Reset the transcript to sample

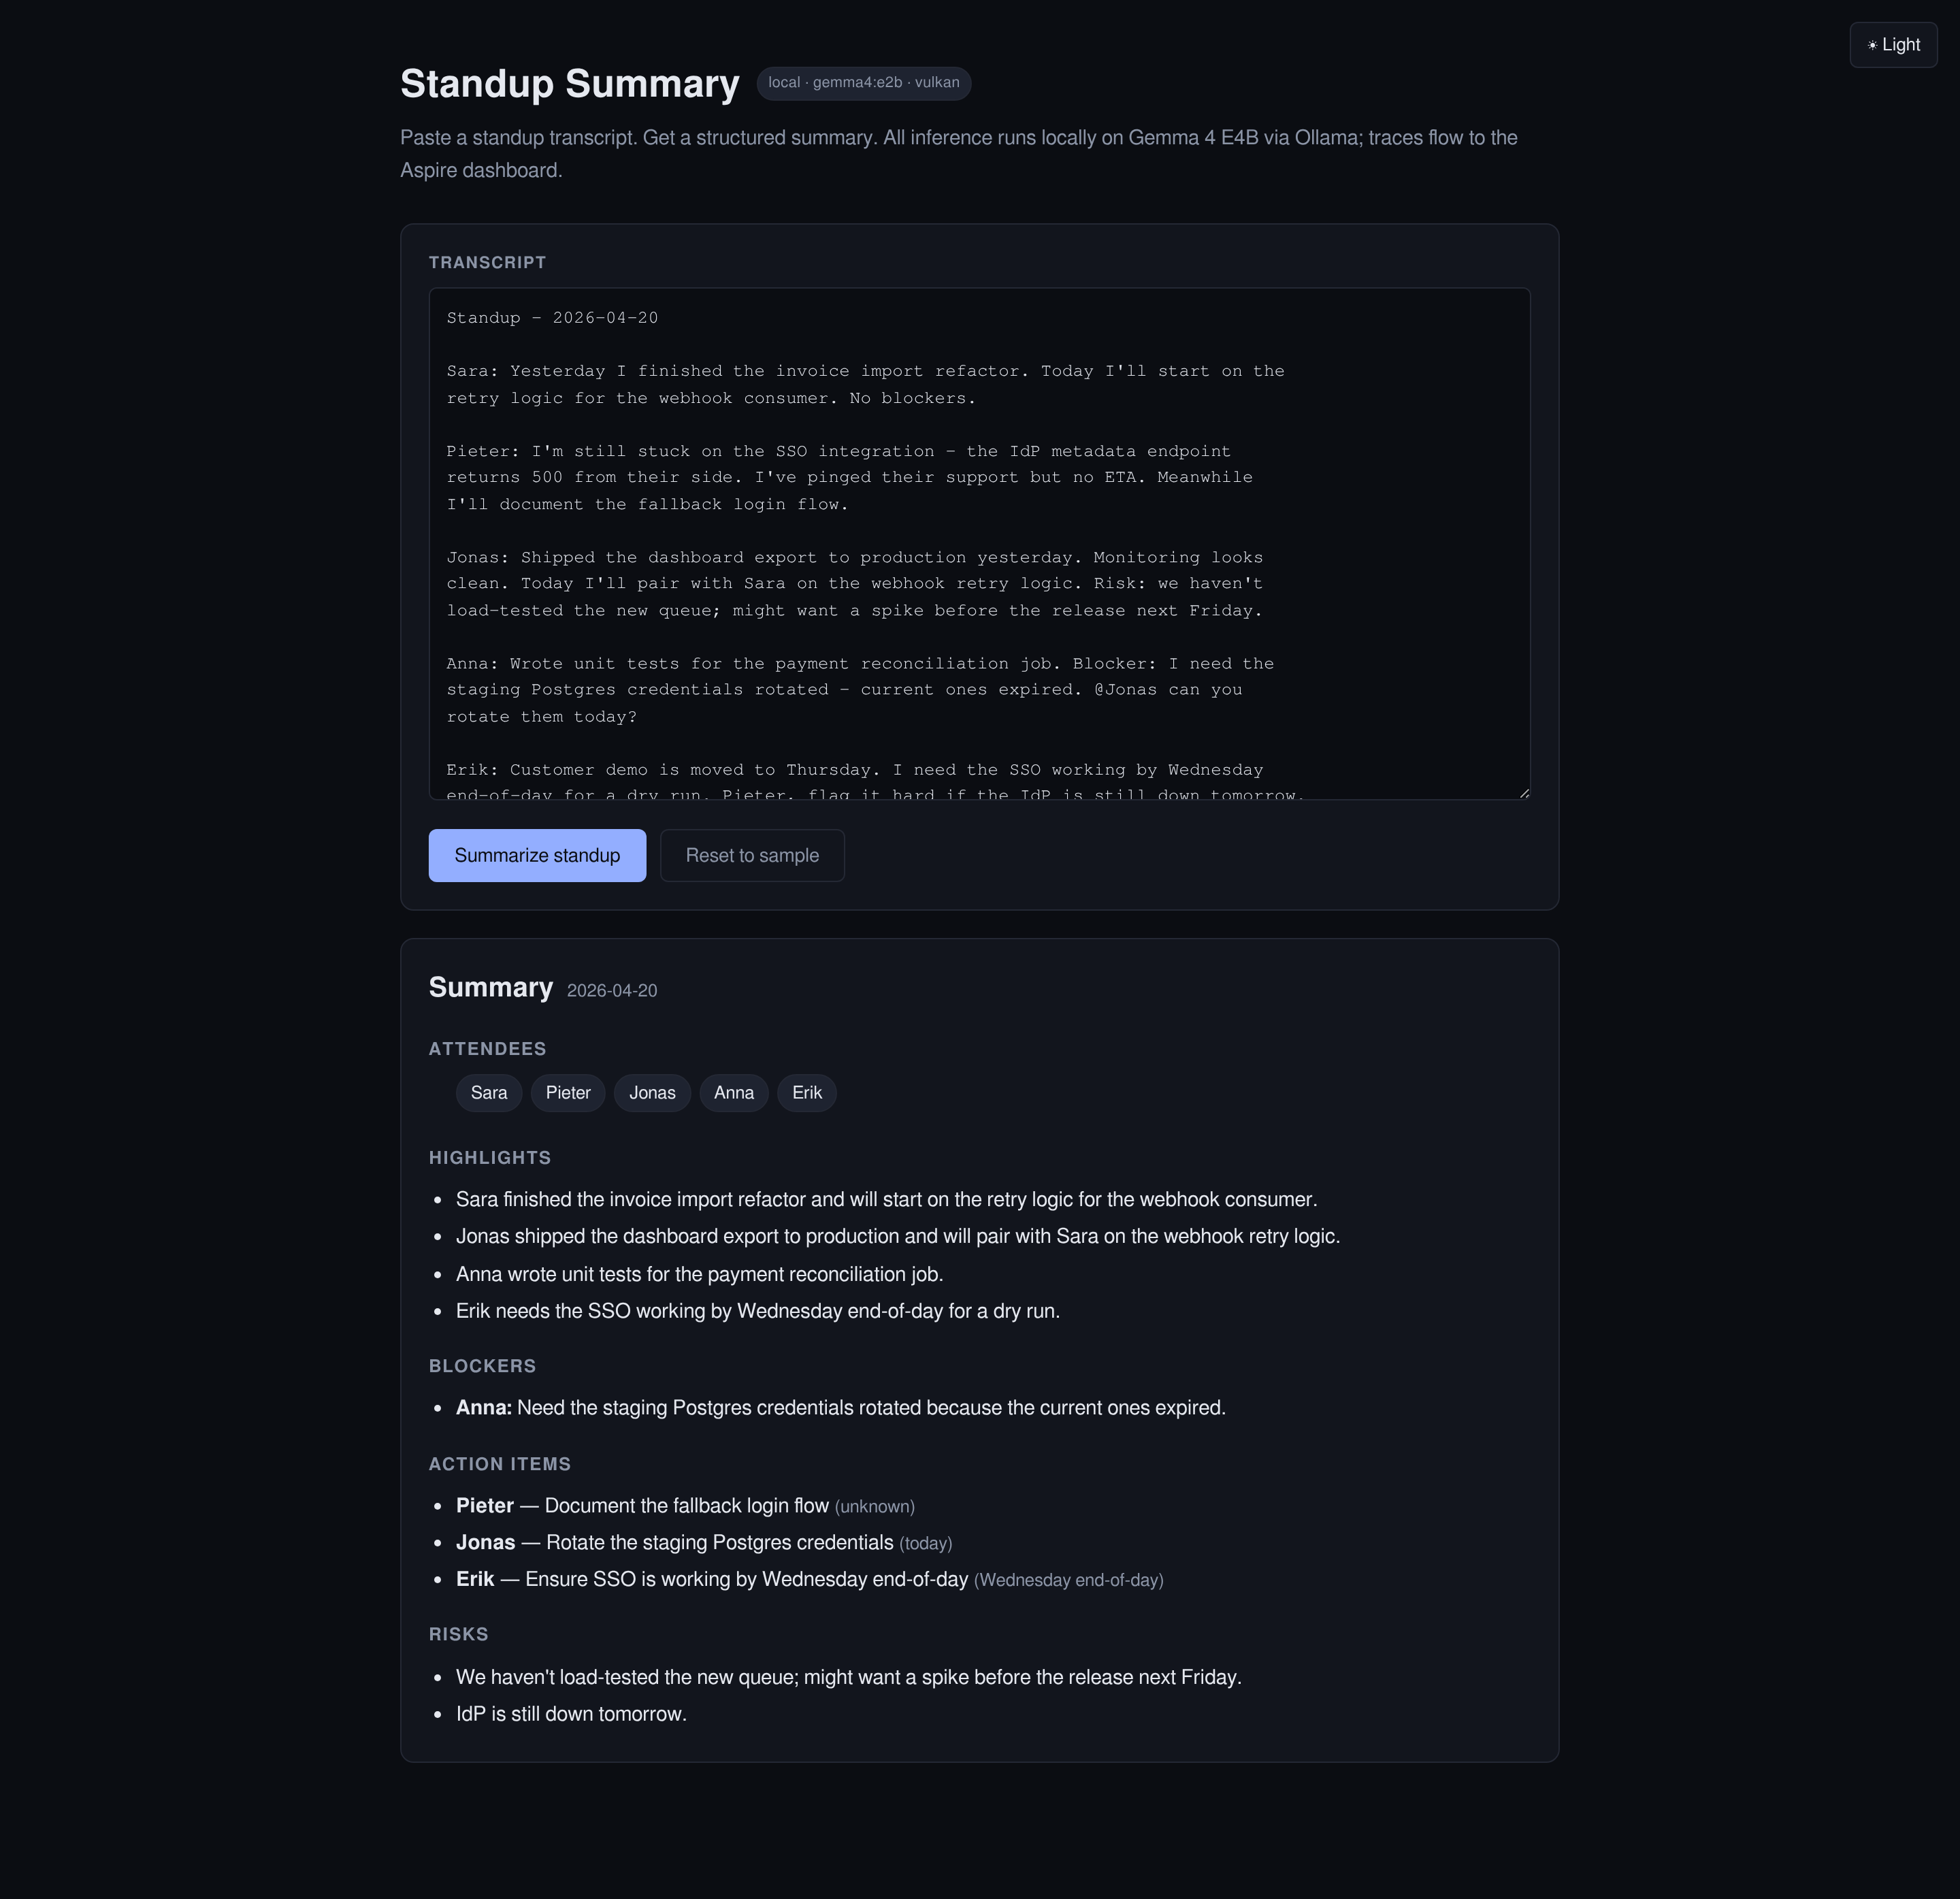click(751, 855)
